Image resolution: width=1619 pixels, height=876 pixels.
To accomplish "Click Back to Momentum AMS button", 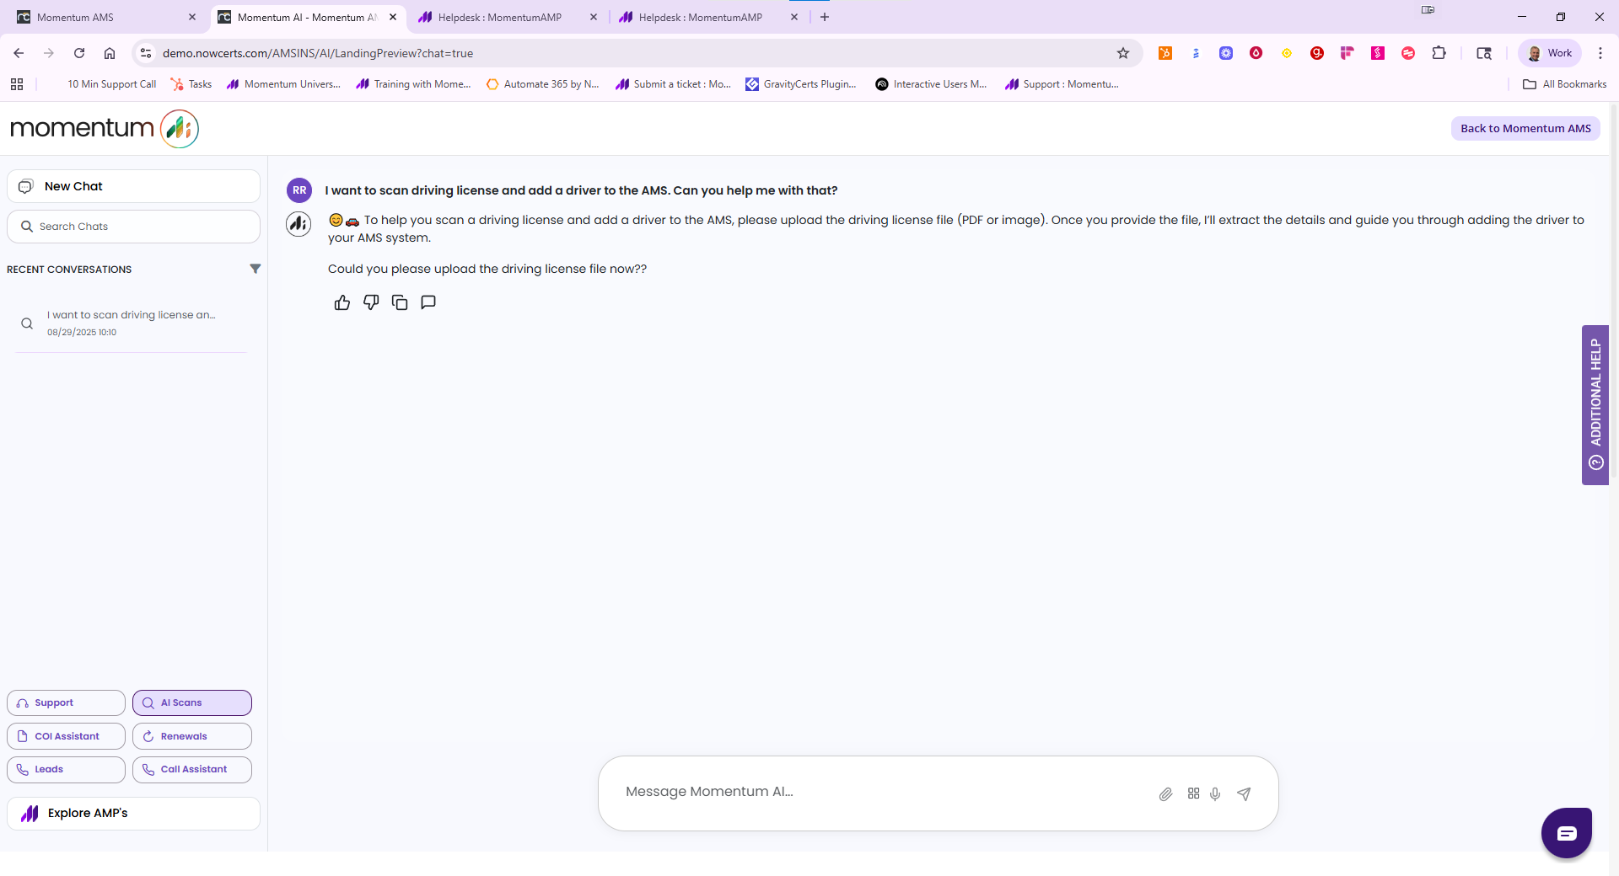I will coord(1525,128).
